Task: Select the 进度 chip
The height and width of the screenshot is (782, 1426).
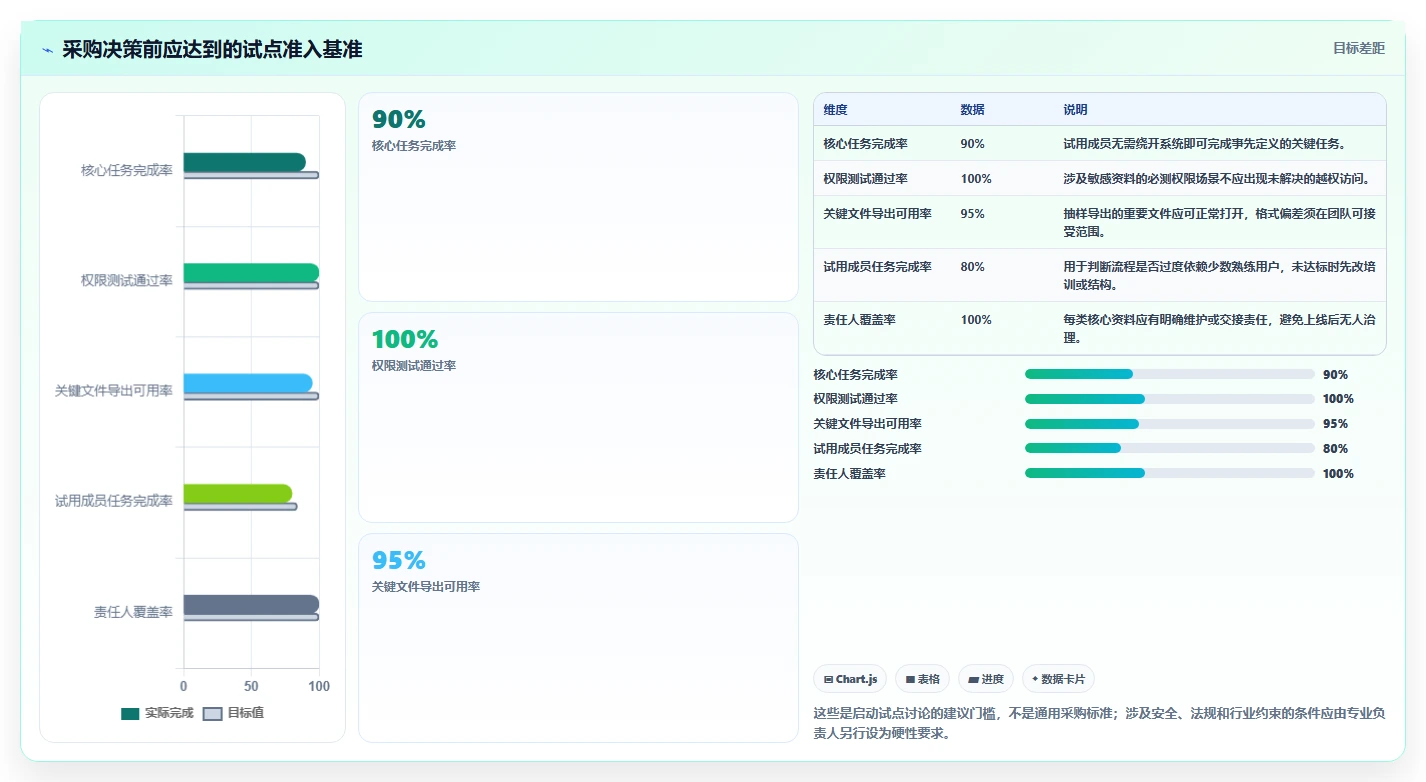Action: point(986,679)
